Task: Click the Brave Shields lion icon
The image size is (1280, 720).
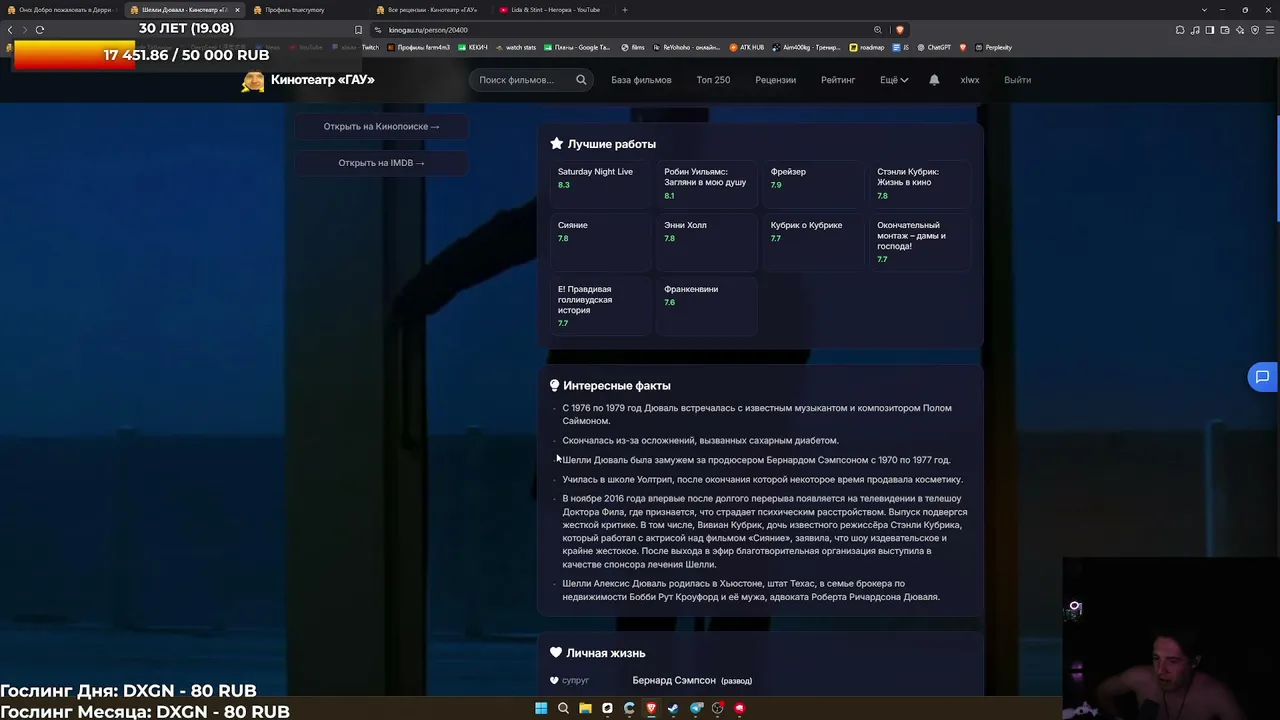Action: coord(899,30)
